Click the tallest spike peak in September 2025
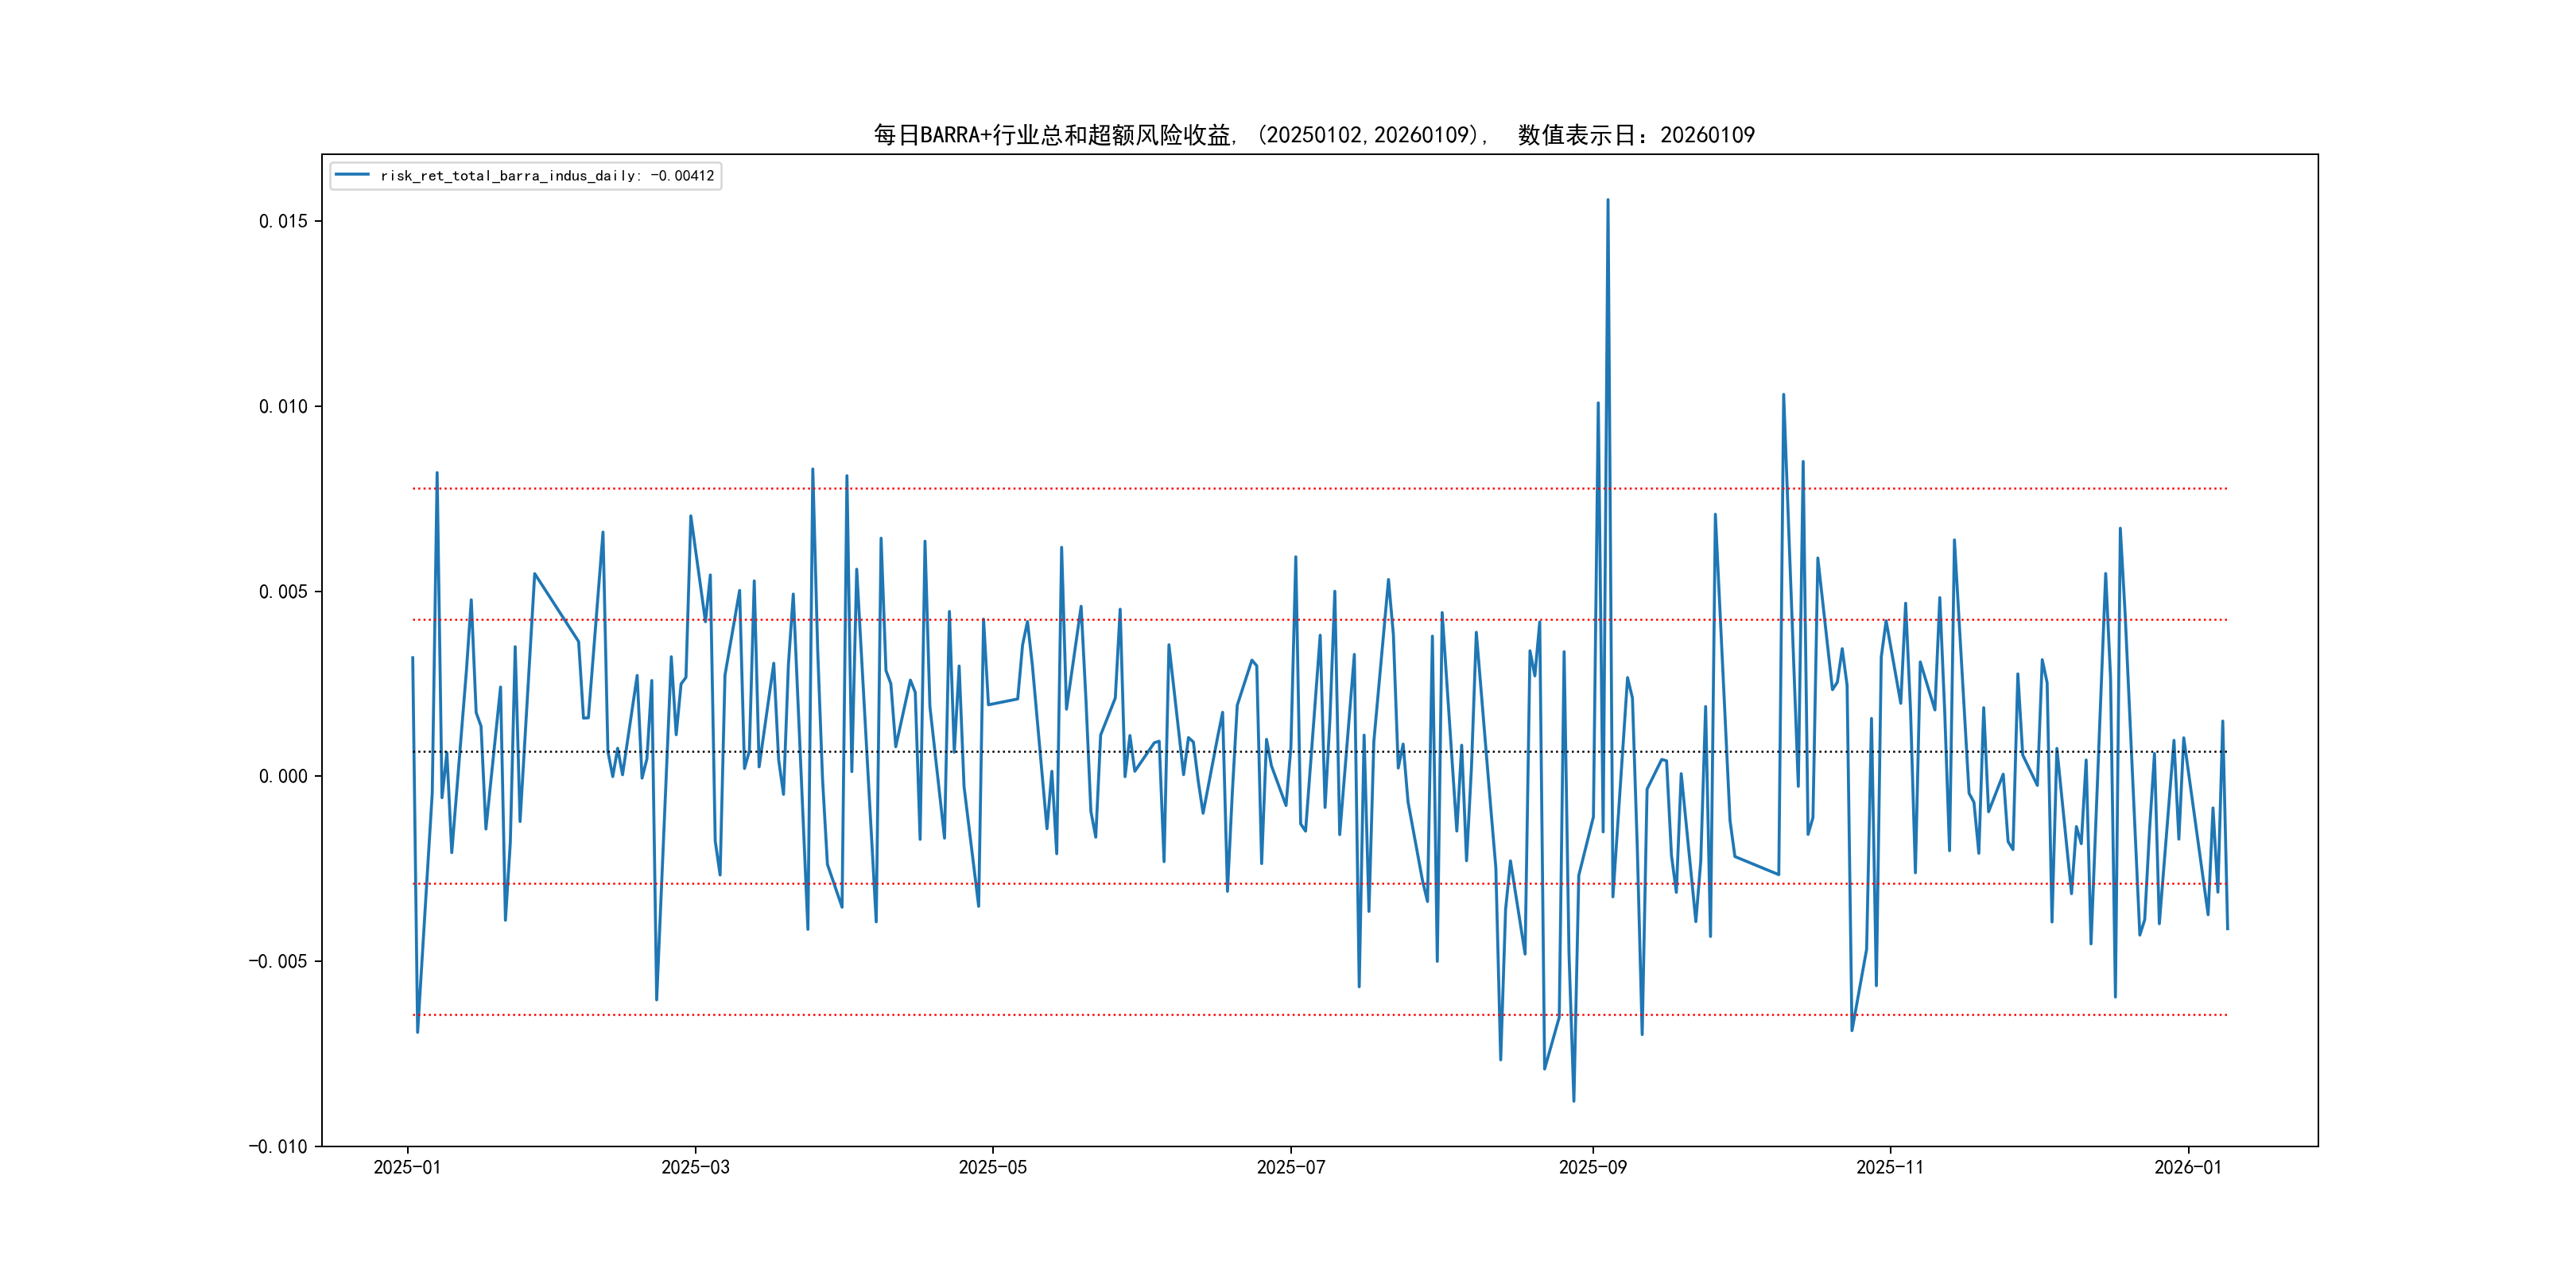The width and height of the screenshot is (2576, 1288). click(1608, 200)
